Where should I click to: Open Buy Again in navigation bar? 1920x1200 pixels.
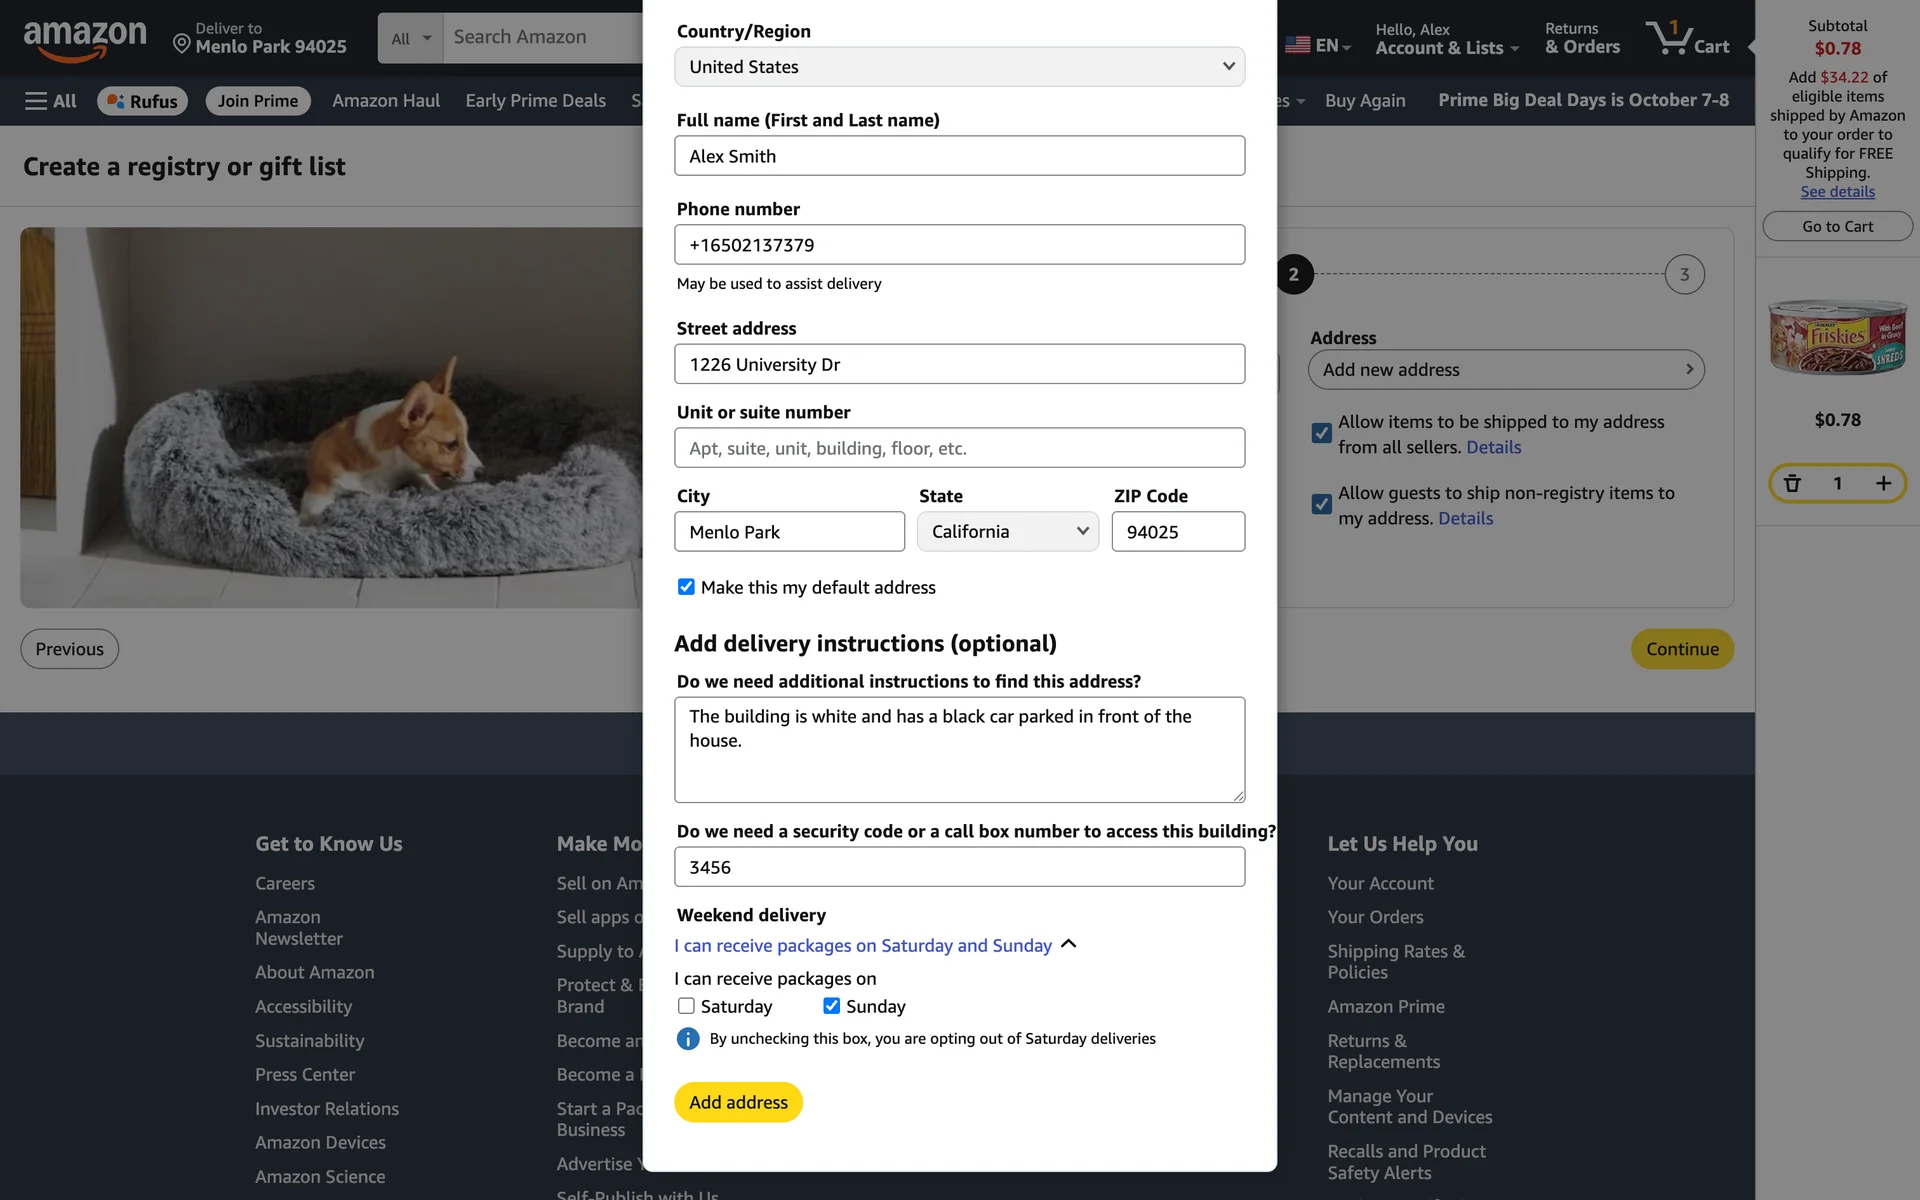click(x=1364, y=101)
